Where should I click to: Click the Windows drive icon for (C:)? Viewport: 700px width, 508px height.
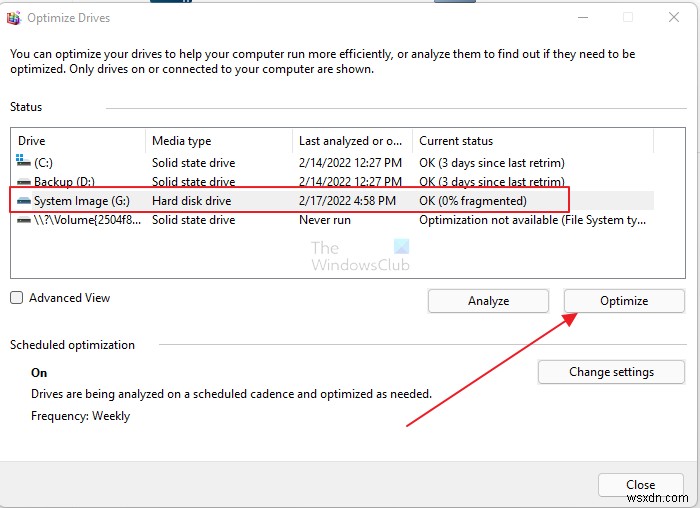coord(23,162)
